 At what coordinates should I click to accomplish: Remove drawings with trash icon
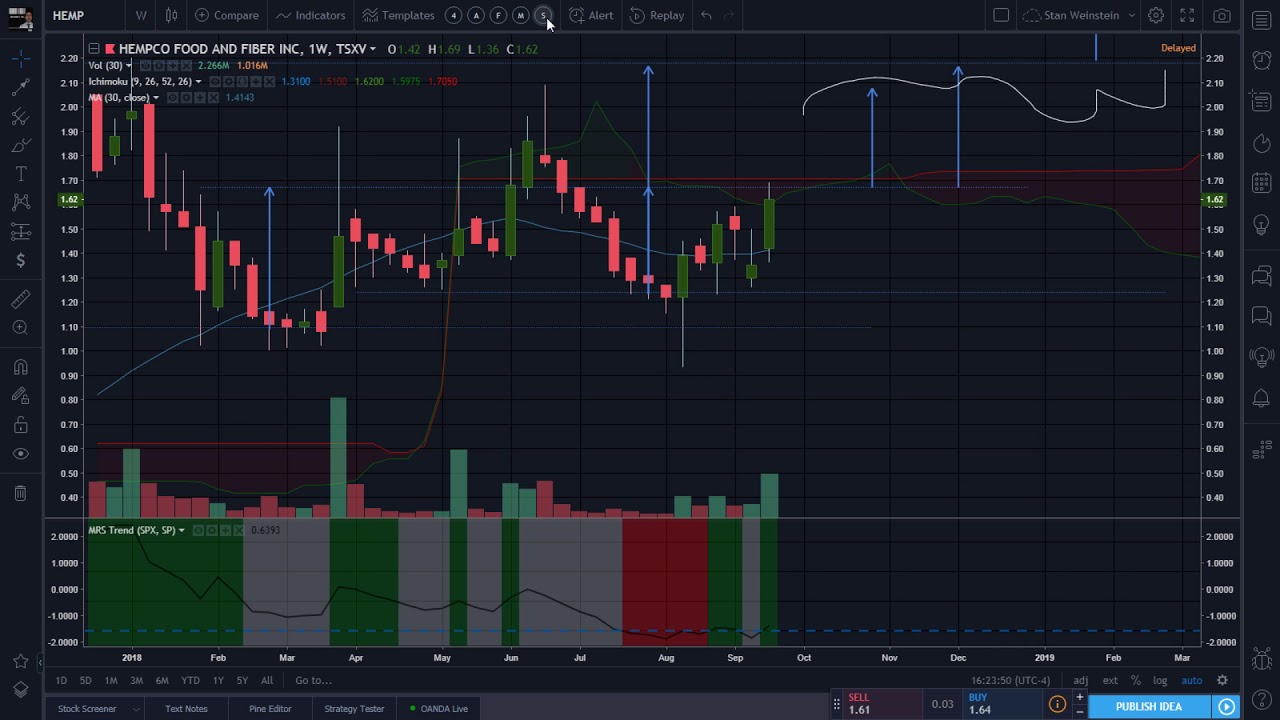[20, 493]
